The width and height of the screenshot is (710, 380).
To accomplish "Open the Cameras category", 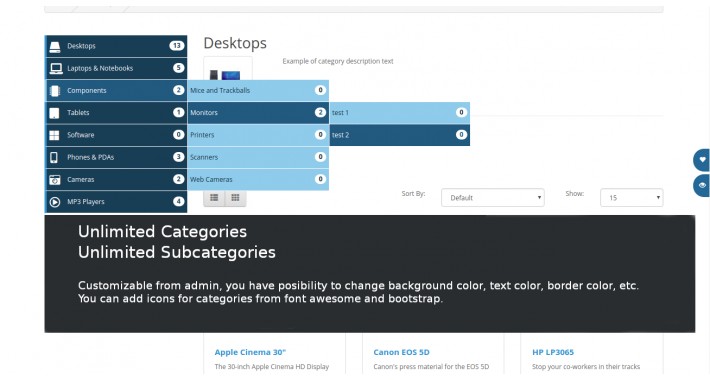I will coord(116,179).
